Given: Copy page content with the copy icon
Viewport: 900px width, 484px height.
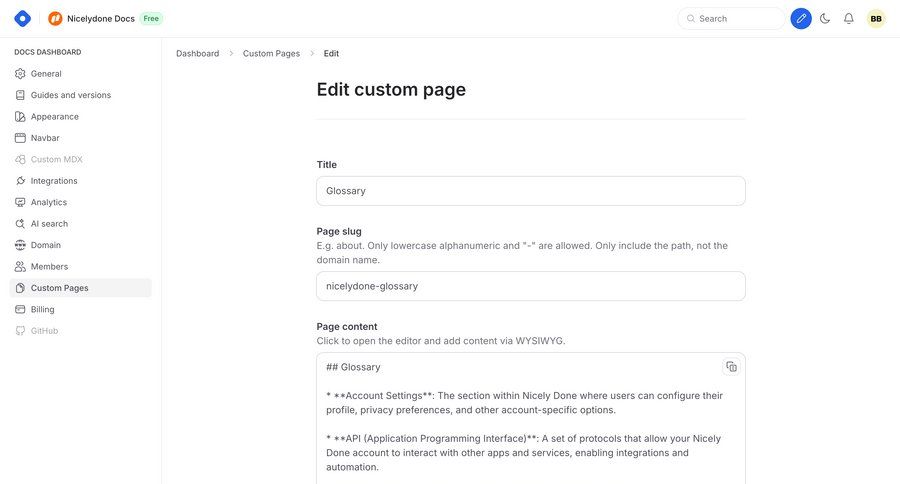Looking at the screenshot, I should [731, 367].
